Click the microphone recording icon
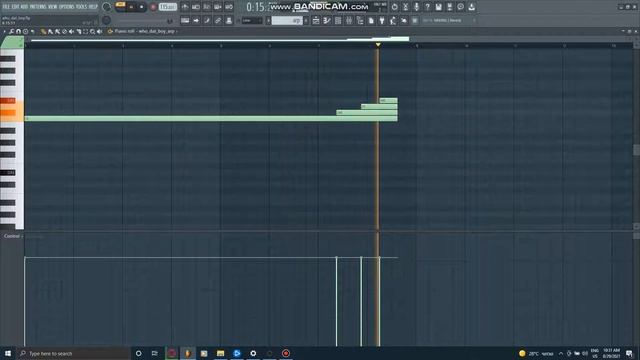 pos(416,7)
